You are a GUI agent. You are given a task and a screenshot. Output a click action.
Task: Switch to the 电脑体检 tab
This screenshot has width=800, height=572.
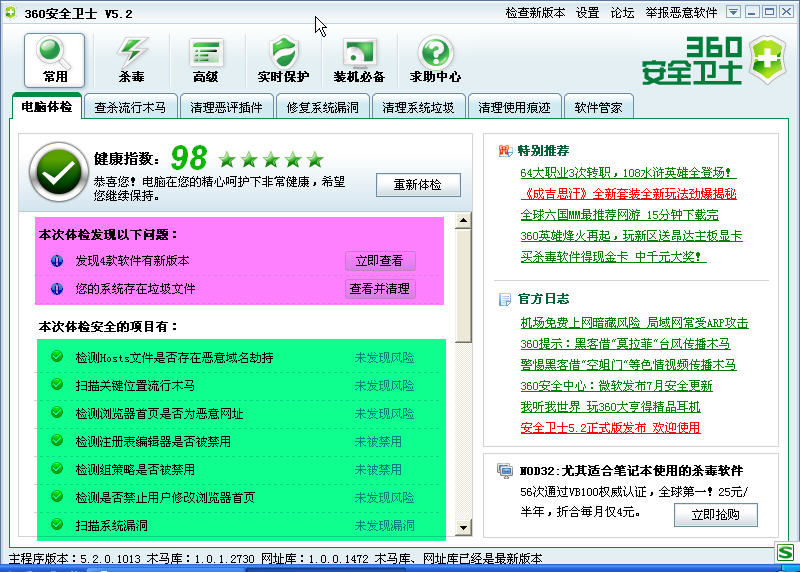(46, 107)
